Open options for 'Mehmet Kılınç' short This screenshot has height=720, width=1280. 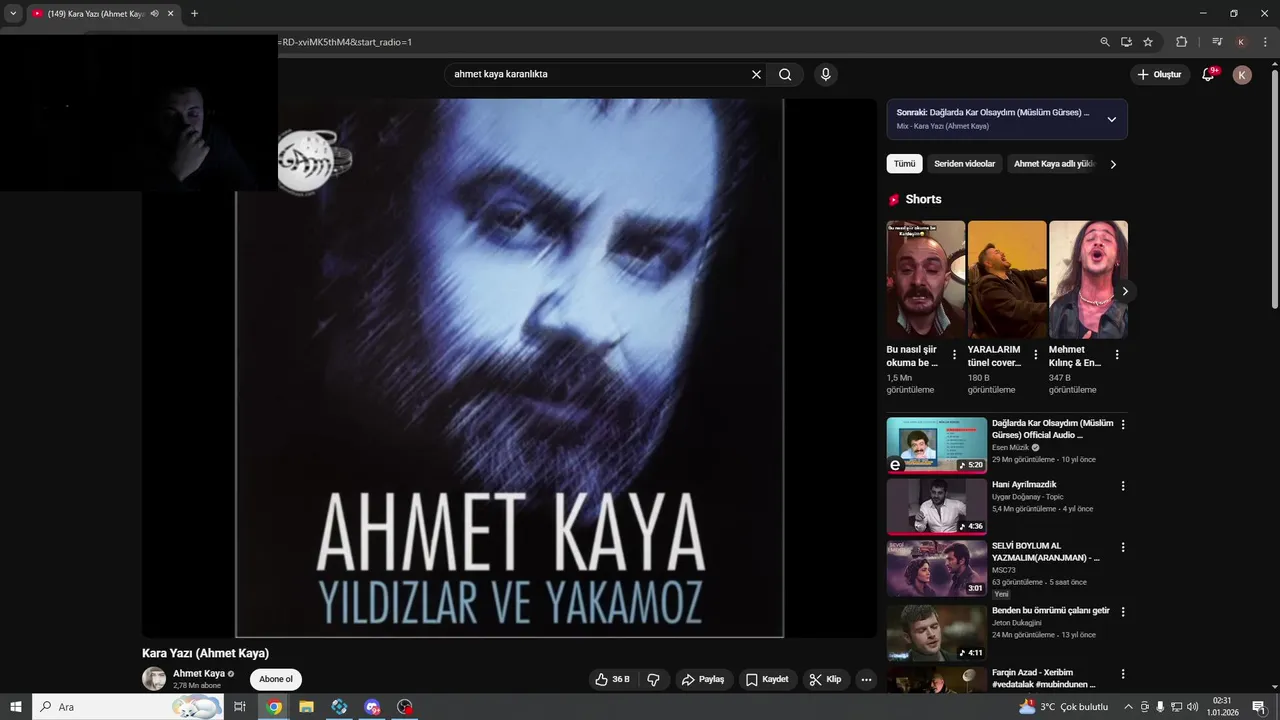click(1116, 355)
